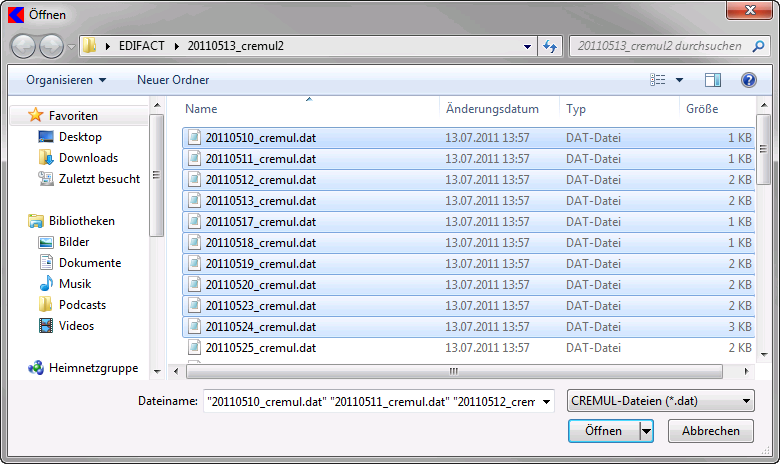The image size is (780, 464).
Task: Go back with the Back arrow button
Action: (23, 46)
